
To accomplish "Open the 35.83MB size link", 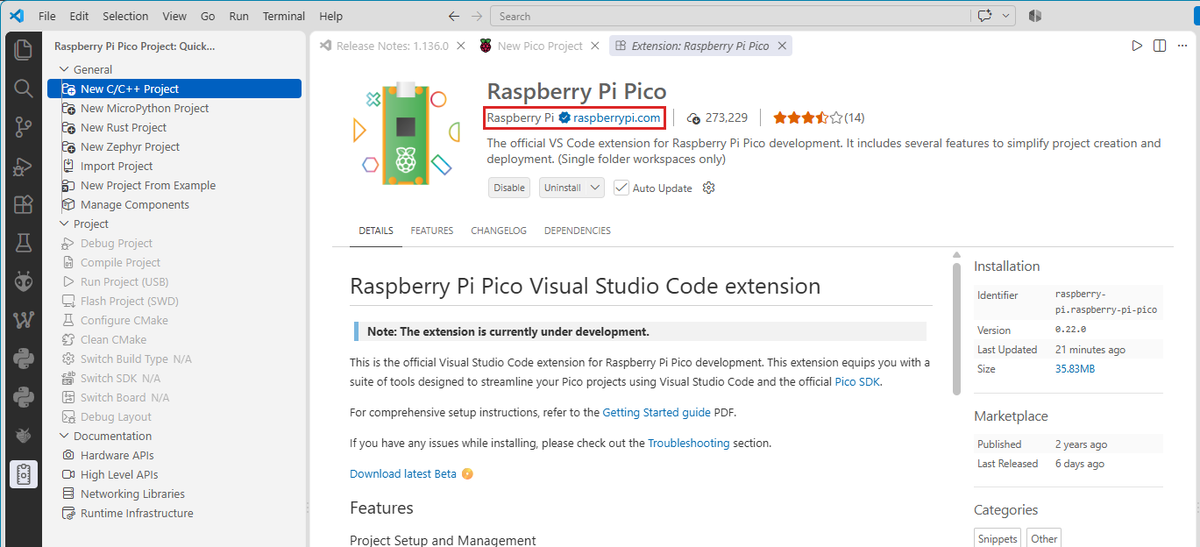I will point(1075,369).
